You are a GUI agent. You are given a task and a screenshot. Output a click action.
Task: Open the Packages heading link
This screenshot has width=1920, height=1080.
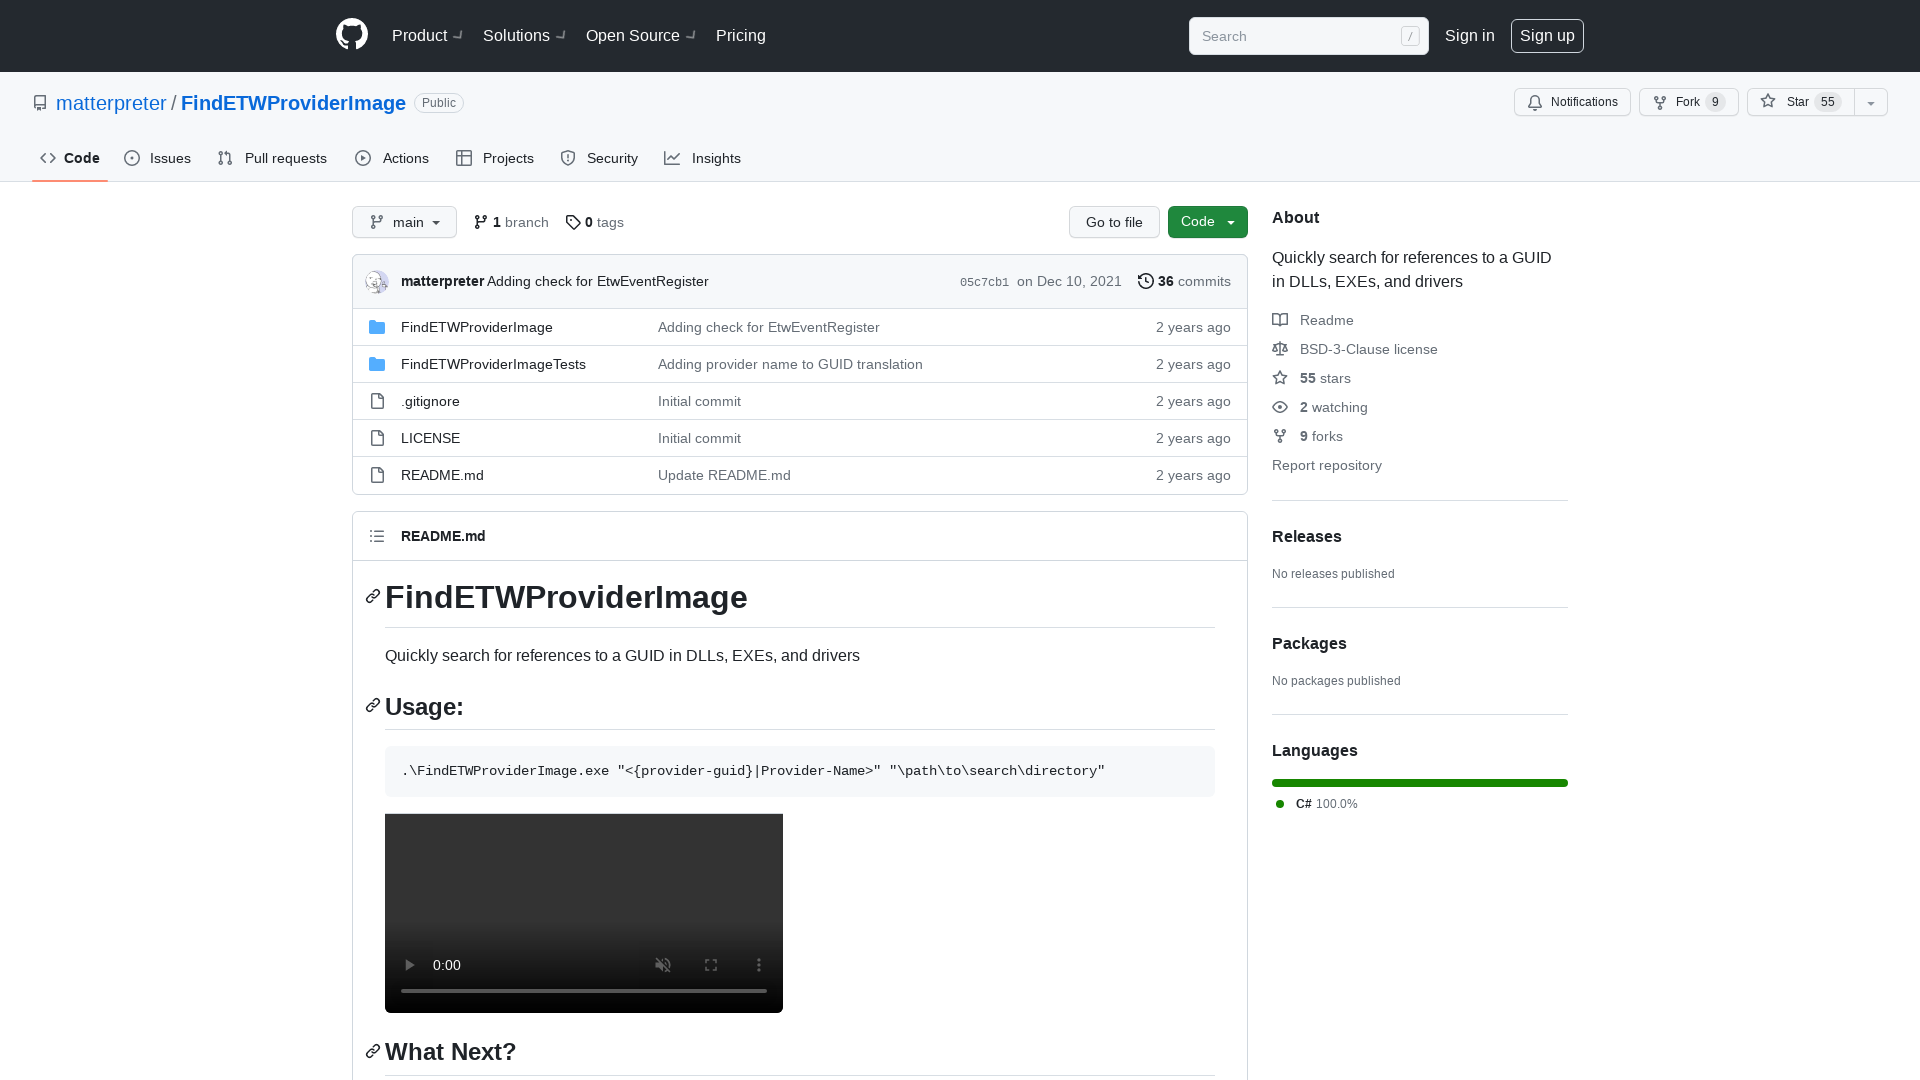click(1309, 643)
